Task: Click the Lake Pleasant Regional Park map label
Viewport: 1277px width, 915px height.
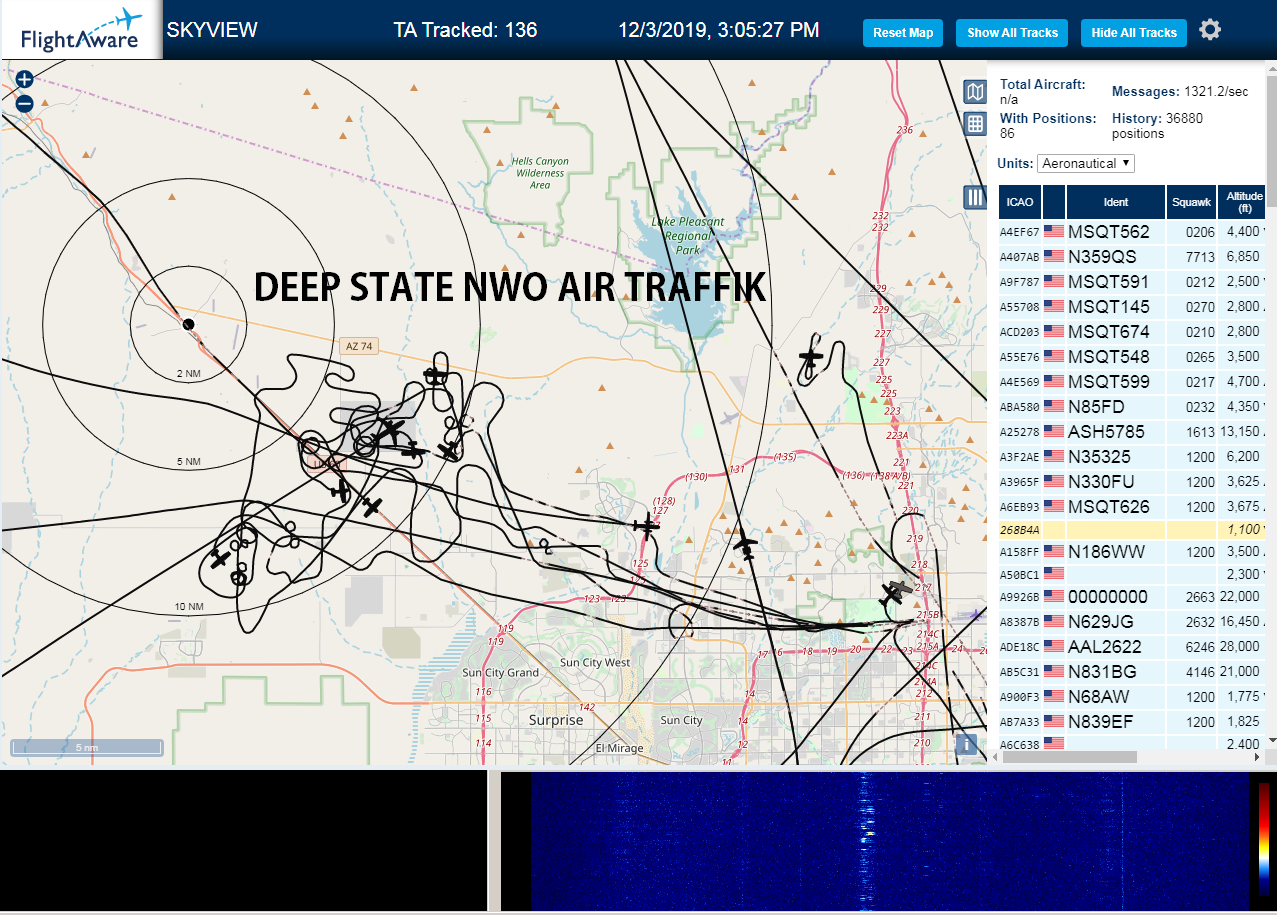Action: 687,236
